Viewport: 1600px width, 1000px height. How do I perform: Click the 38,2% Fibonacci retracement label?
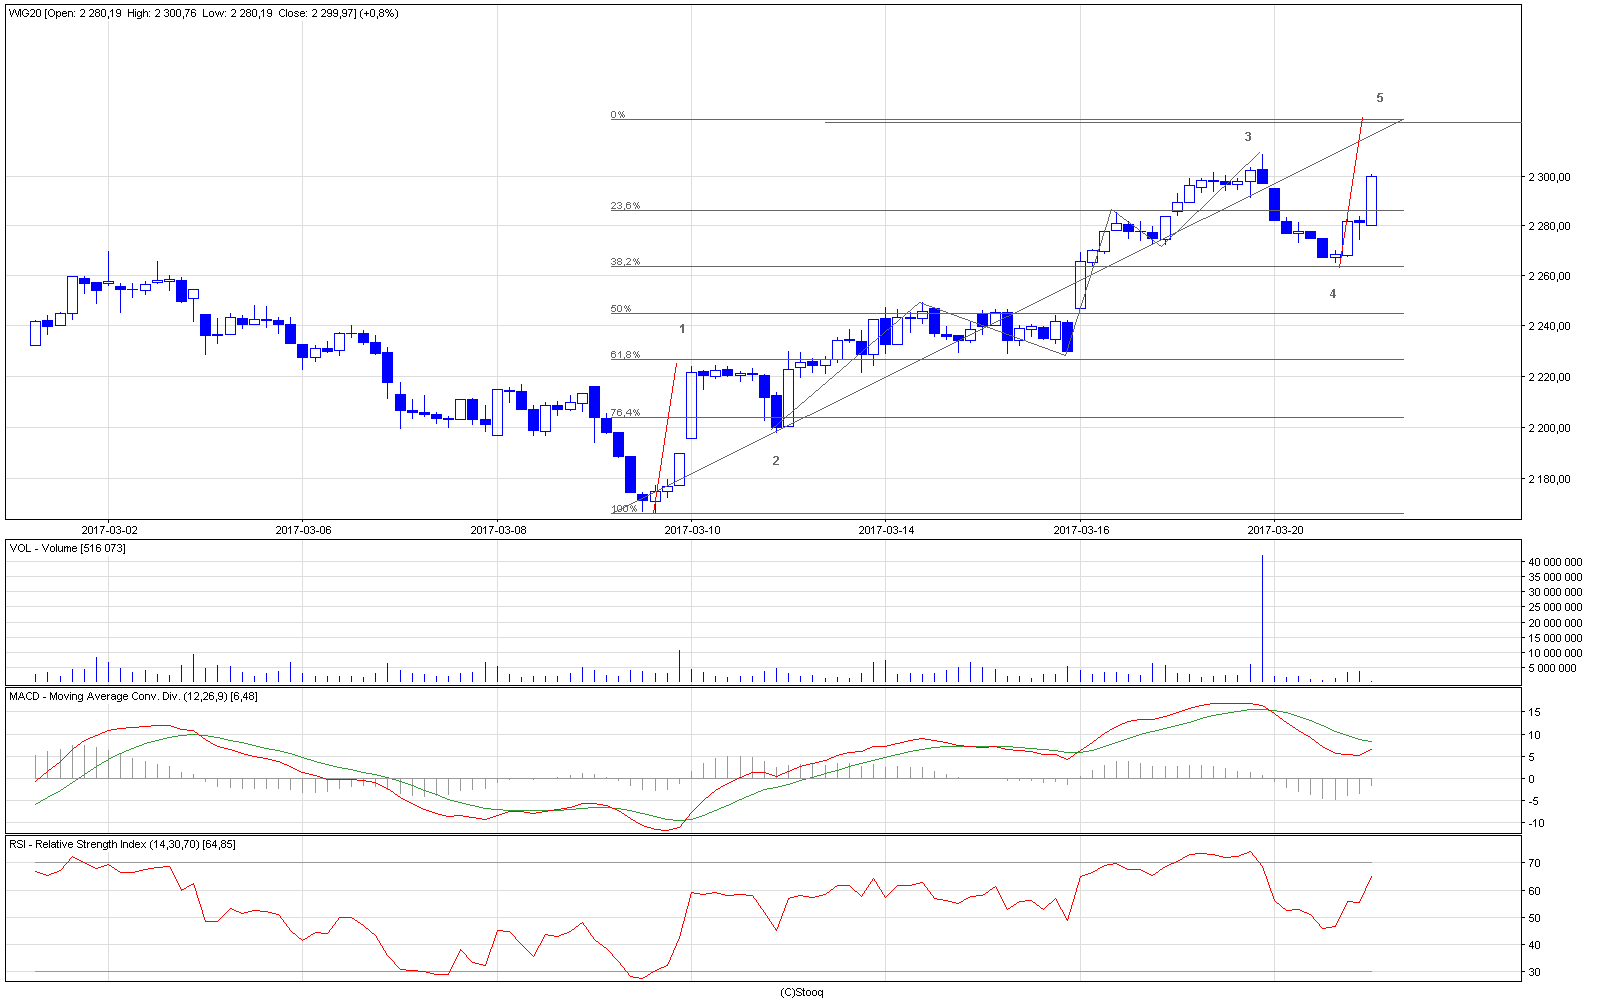(625, 262)
